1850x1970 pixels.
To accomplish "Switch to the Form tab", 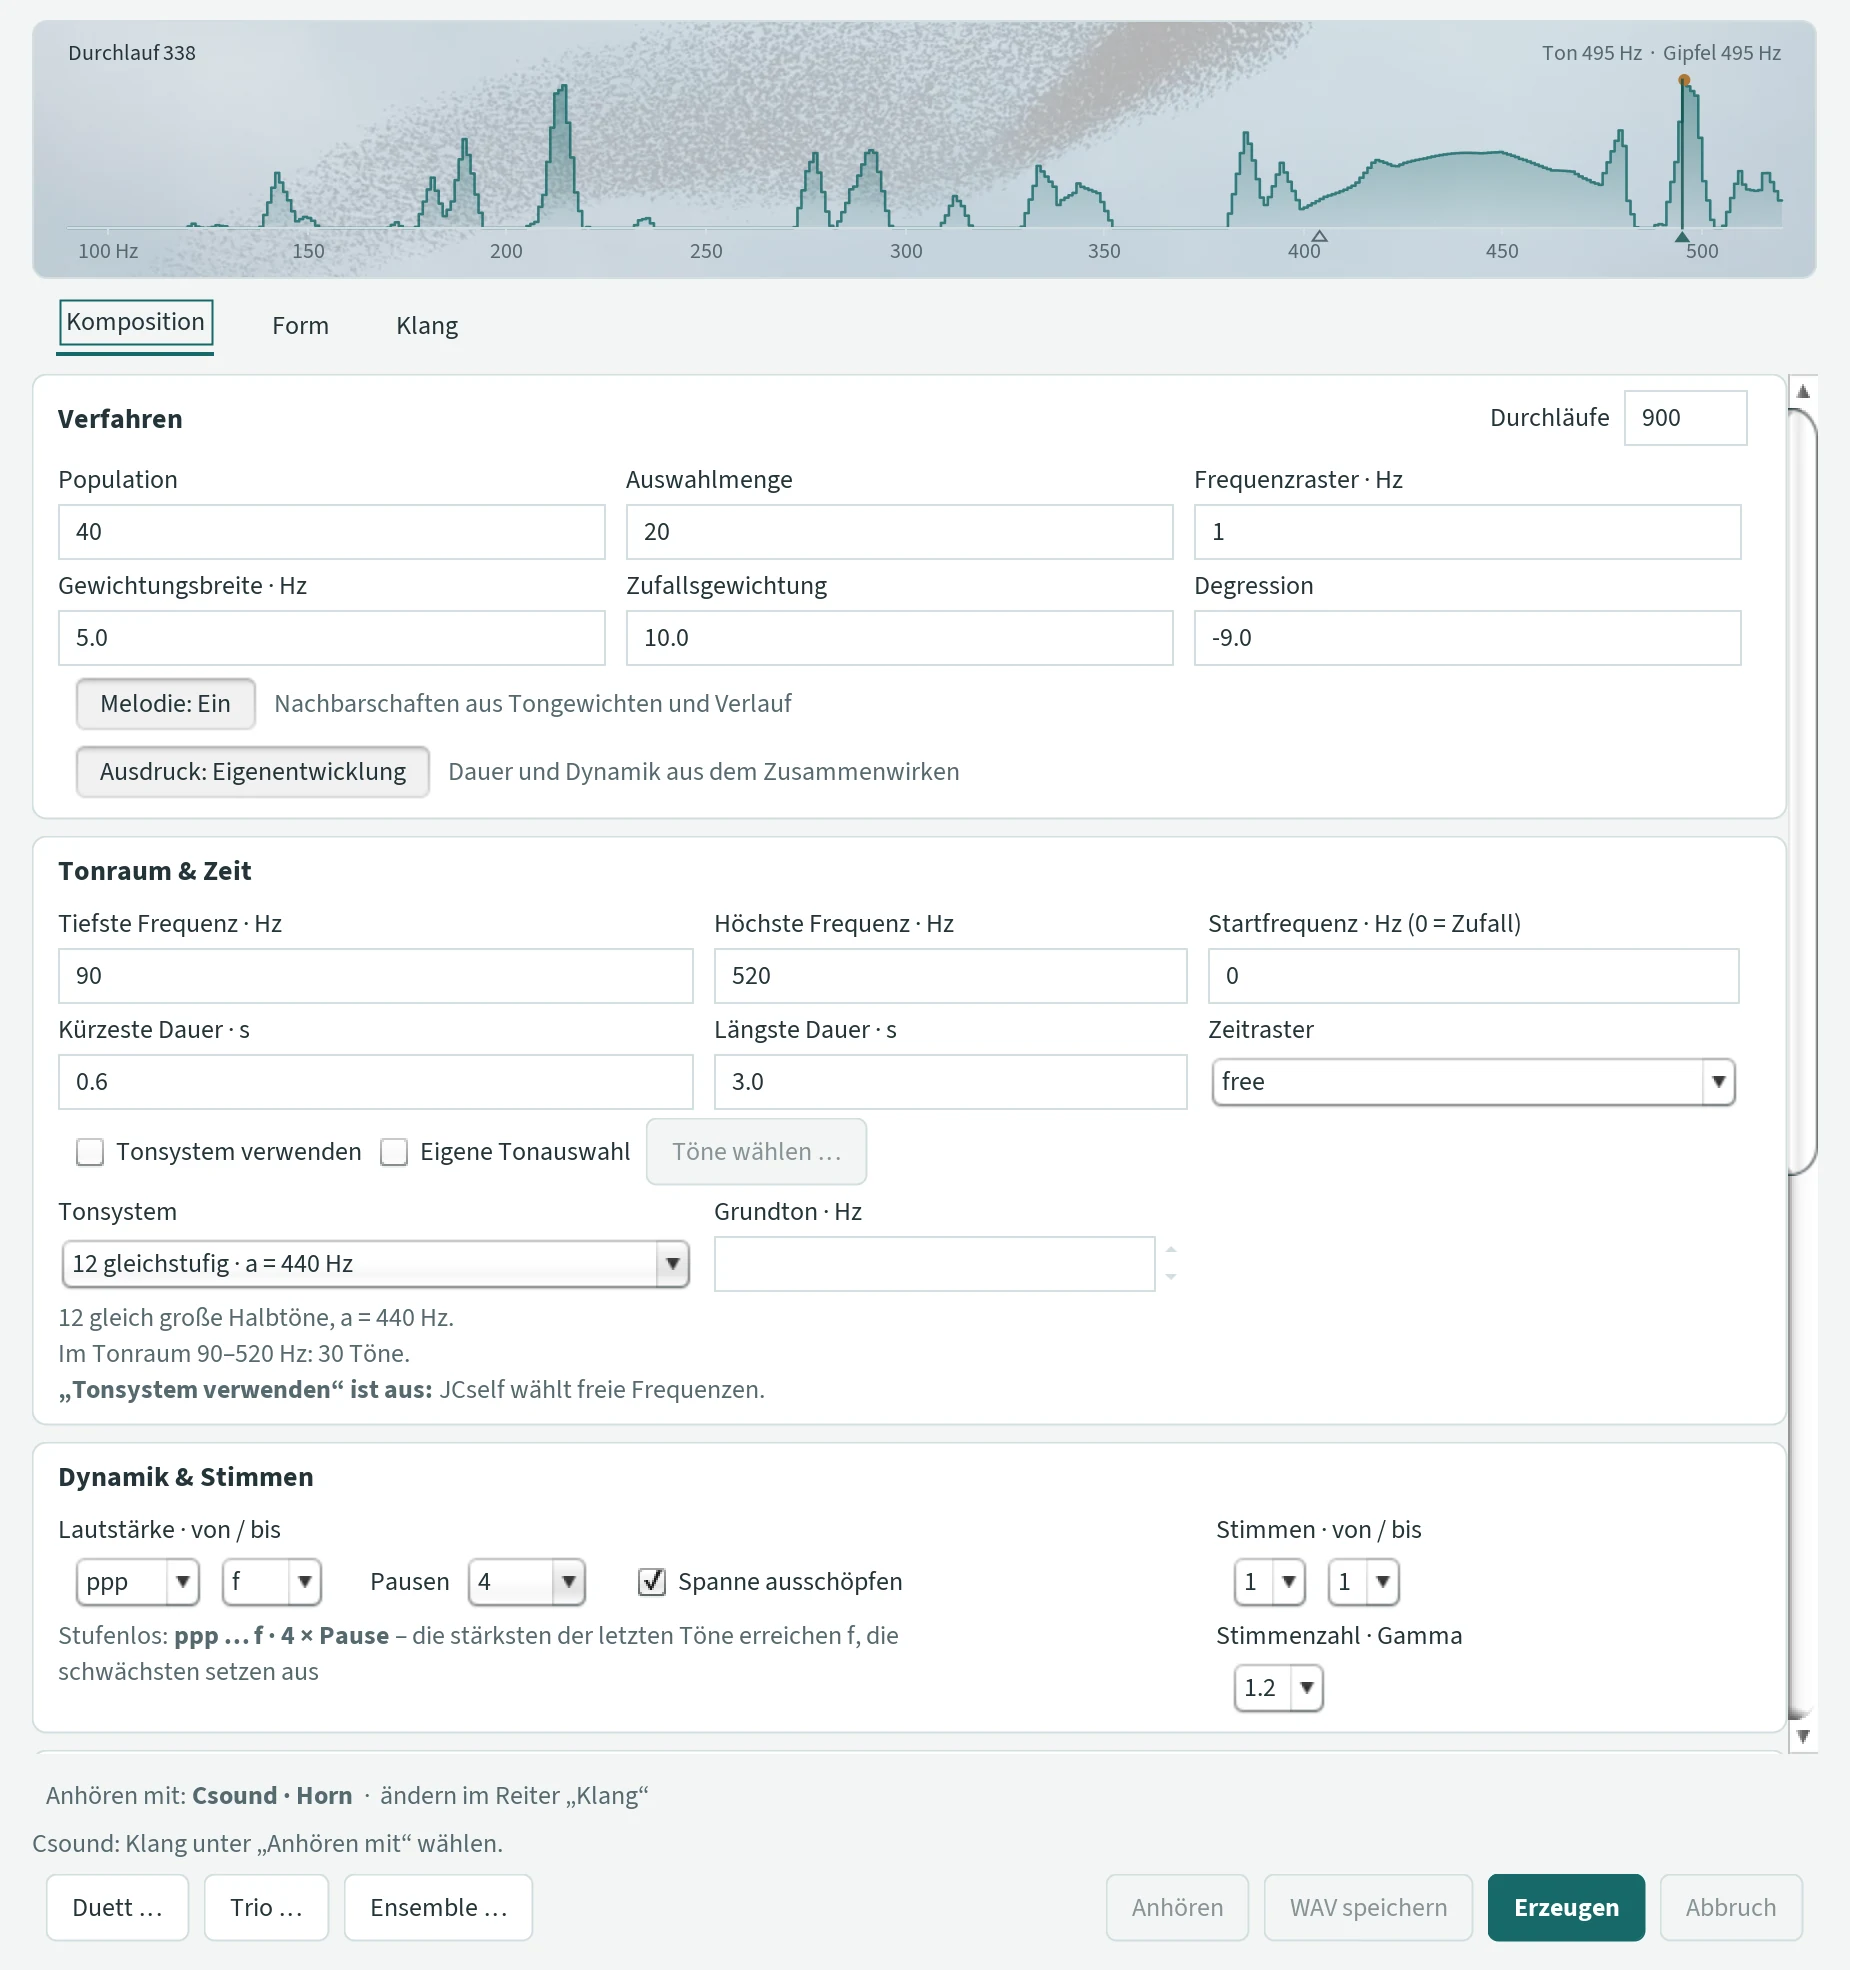I will tap(300, 326).
